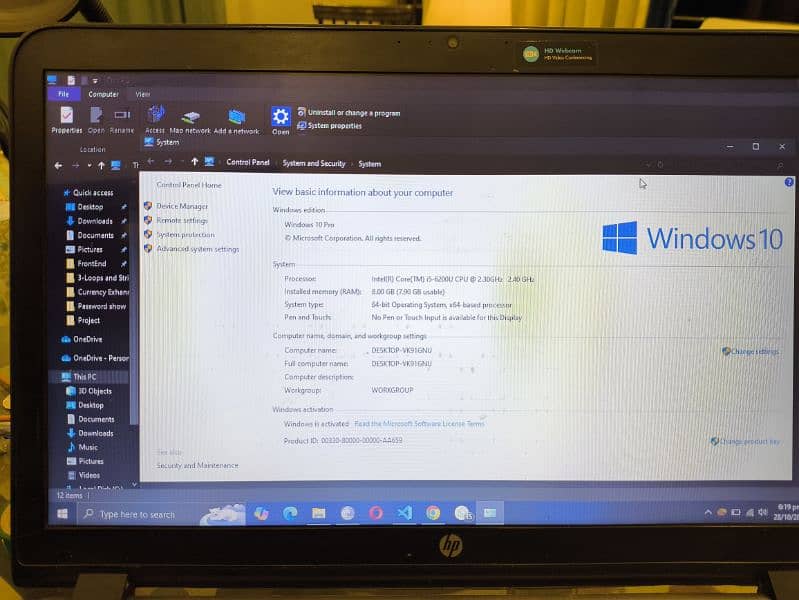Open the File menu tab
This screenshot has height=600, width=799.
[x=63, y=94]
